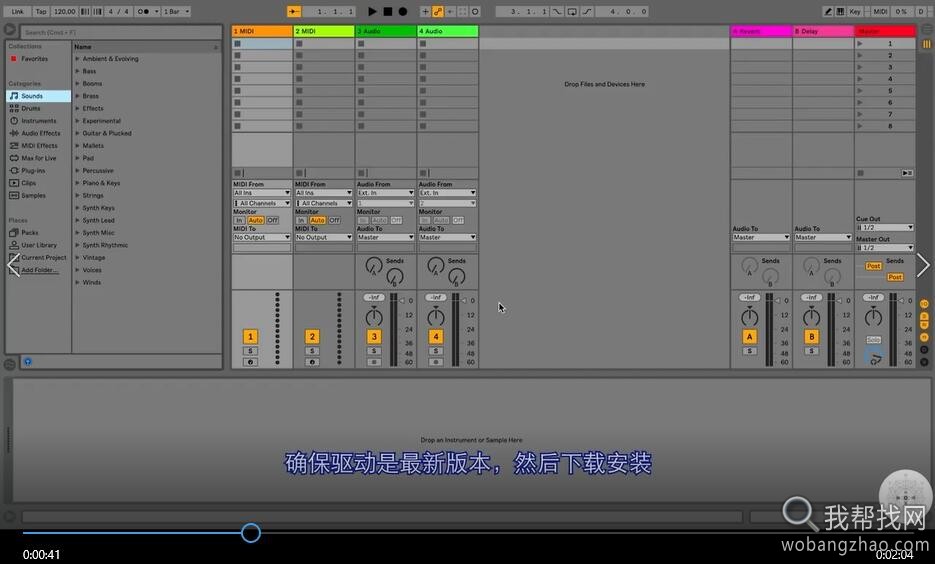
Task: Select the Master track header
Action: (x=885, y=31)
